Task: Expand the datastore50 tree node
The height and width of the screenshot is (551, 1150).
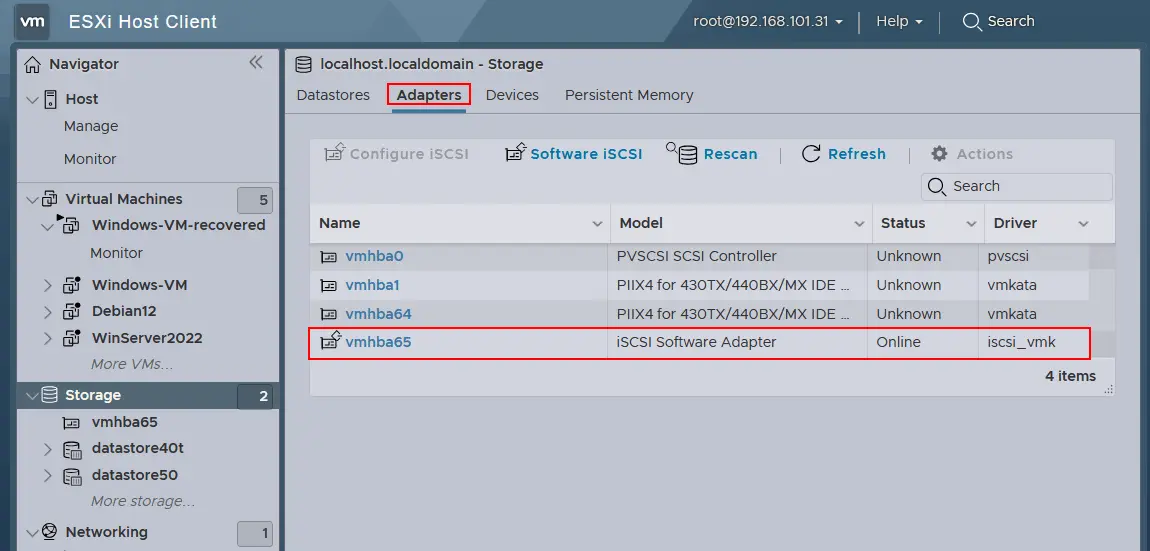Action: tap(48, 475)
